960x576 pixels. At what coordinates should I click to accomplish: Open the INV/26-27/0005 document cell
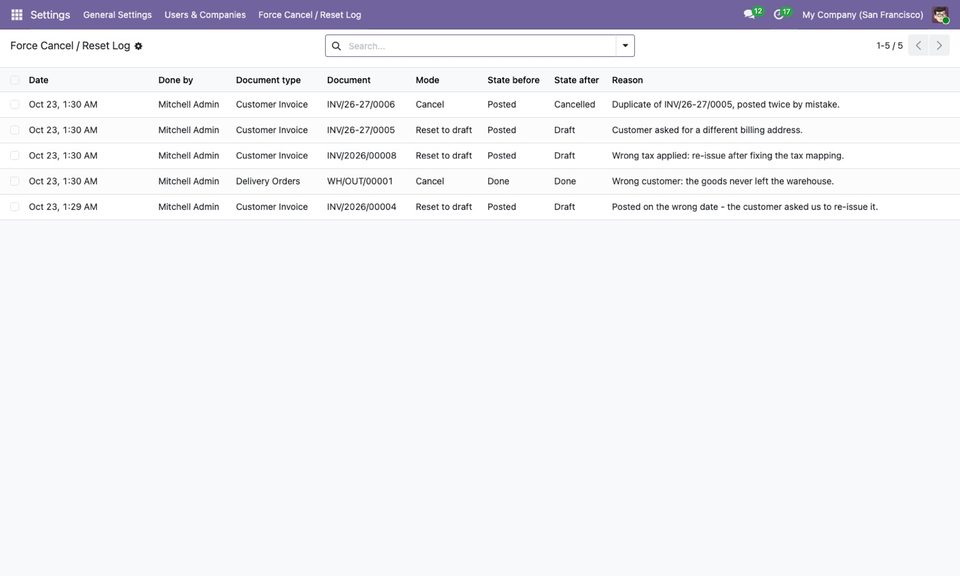(x=361, y=130)
